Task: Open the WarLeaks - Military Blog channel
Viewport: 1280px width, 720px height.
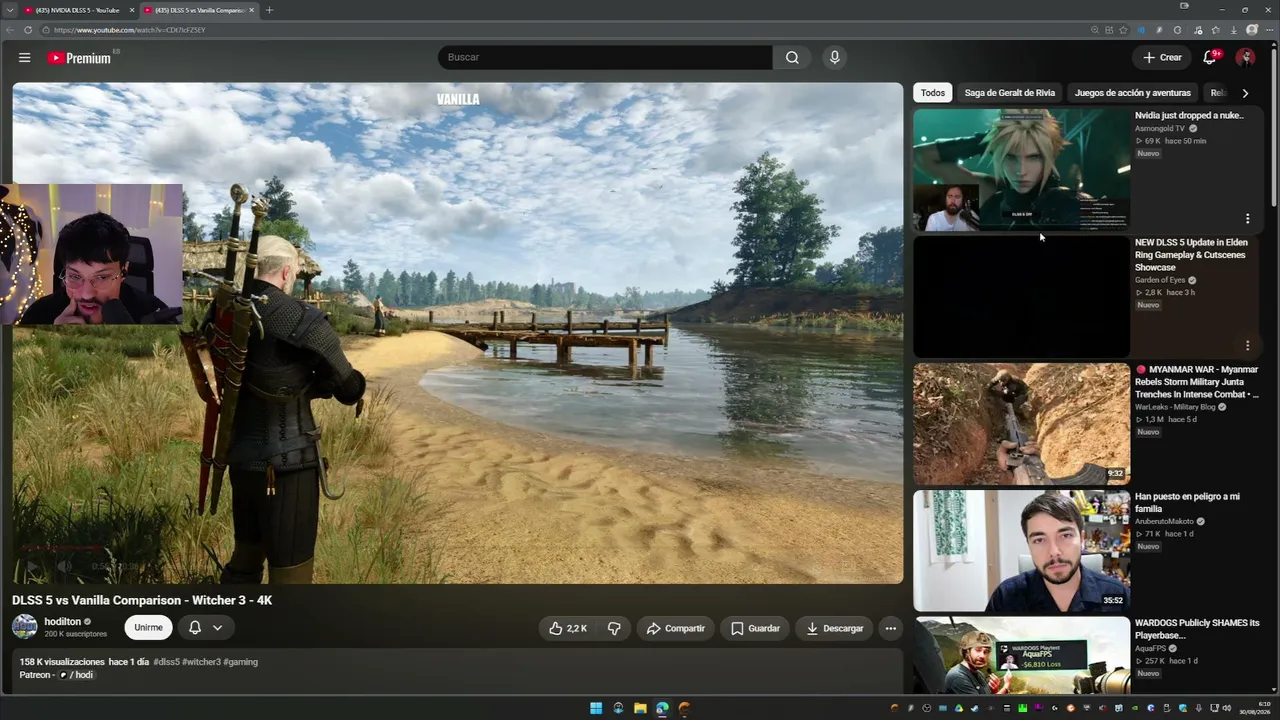Action: [1175, 407]
